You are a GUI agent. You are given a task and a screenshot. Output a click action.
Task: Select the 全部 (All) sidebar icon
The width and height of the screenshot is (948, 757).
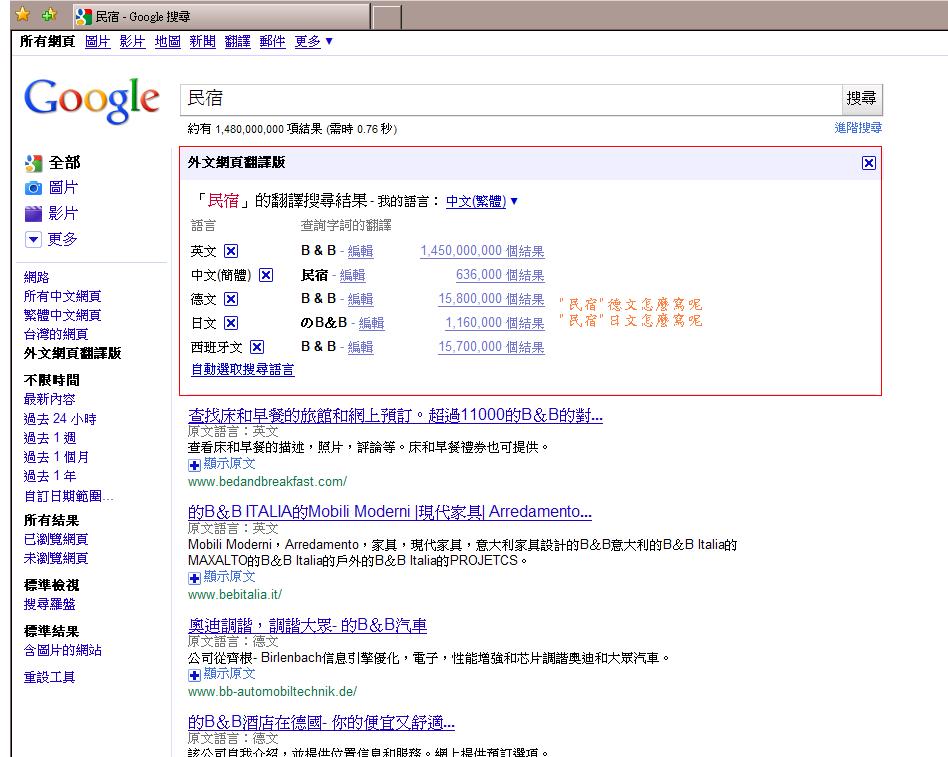[33, 163]
